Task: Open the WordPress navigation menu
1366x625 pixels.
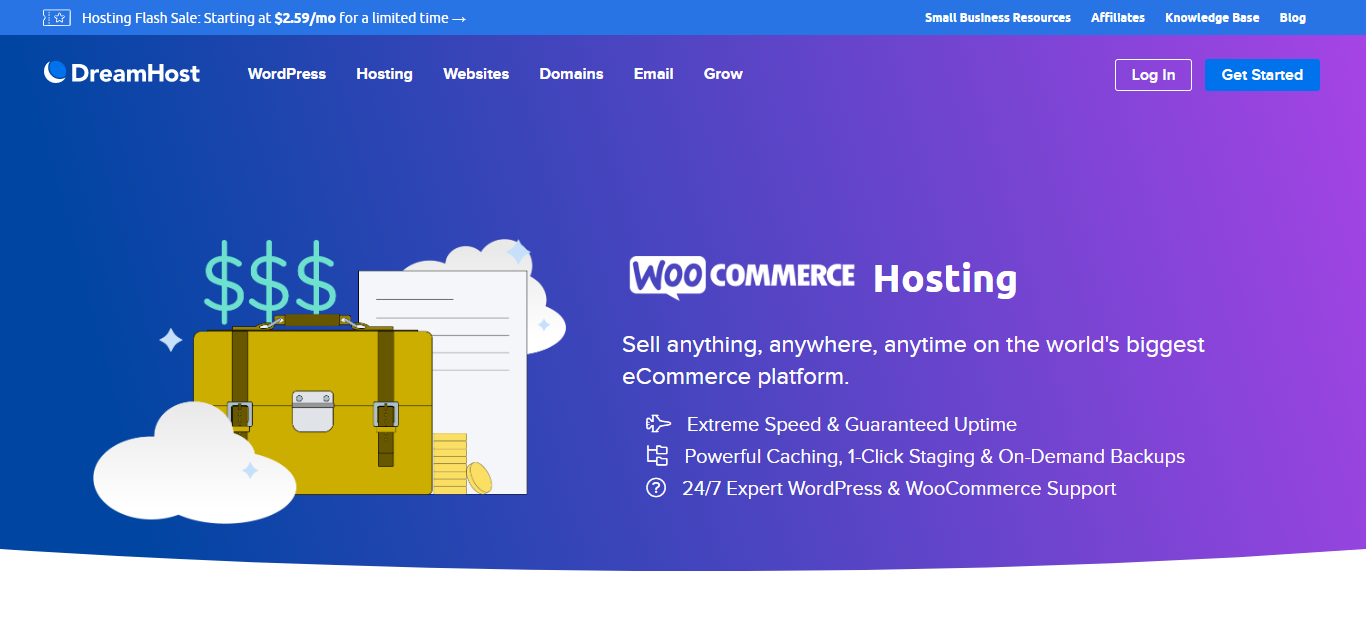Action: point(287,74)
